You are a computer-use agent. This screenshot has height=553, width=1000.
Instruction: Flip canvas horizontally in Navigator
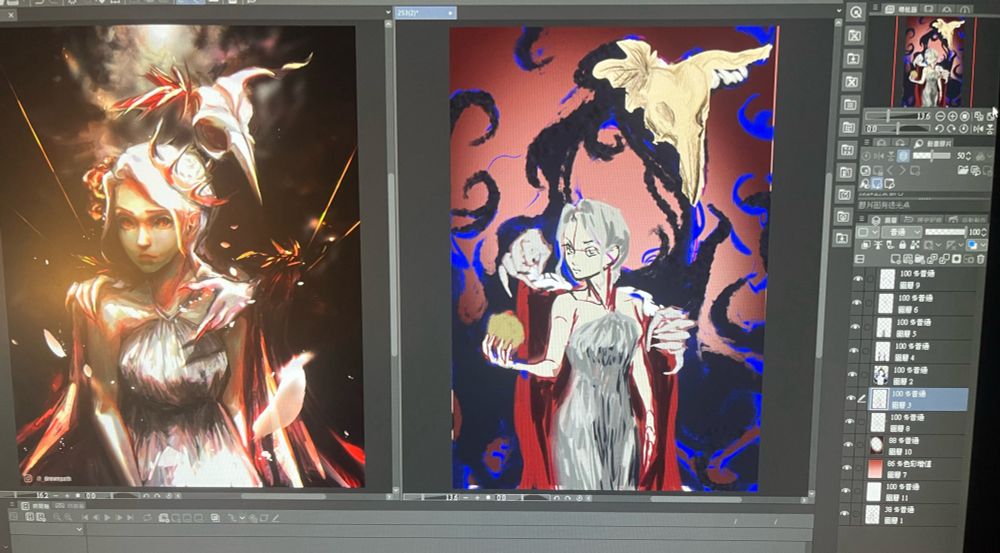tap(978, 129)
